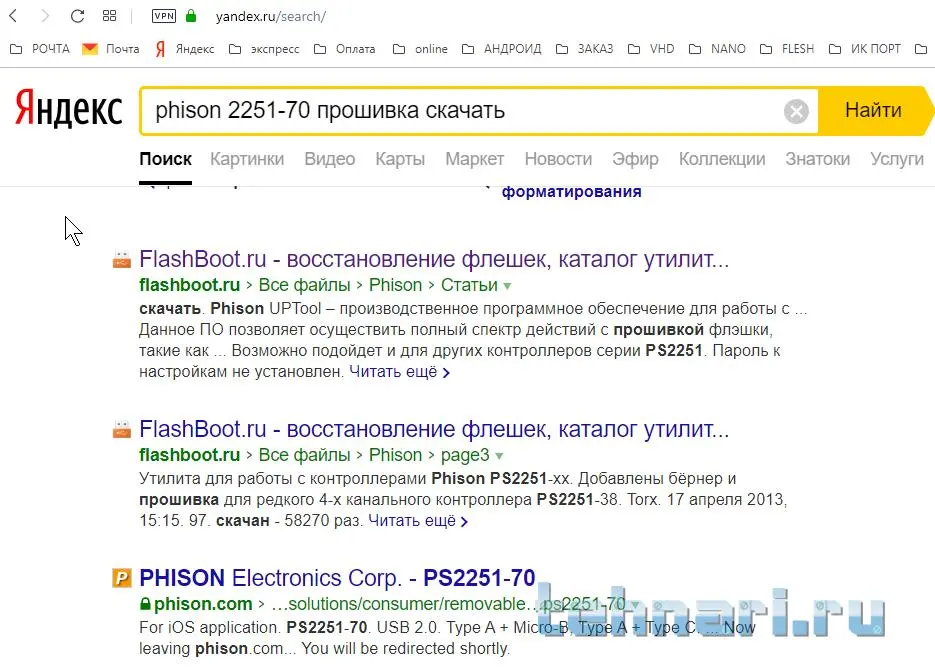Click favicon of FlashBoot page3 result
The height and width of the screenshot is (669, 935).
(122, 429)
